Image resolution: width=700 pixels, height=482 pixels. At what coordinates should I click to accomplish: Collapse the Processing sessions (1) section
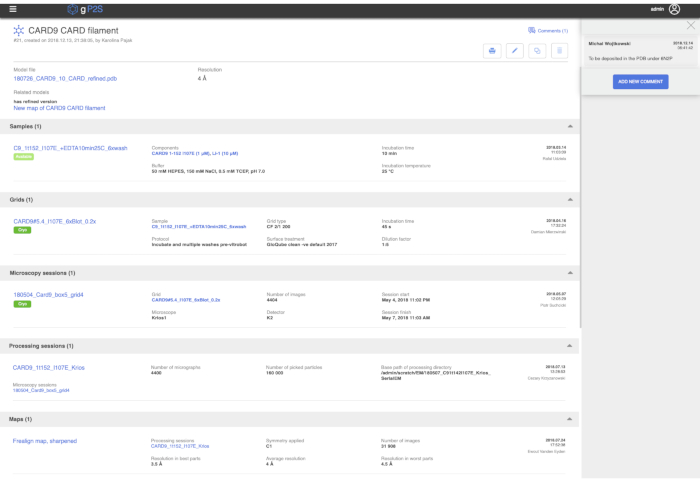pos(570,345)
